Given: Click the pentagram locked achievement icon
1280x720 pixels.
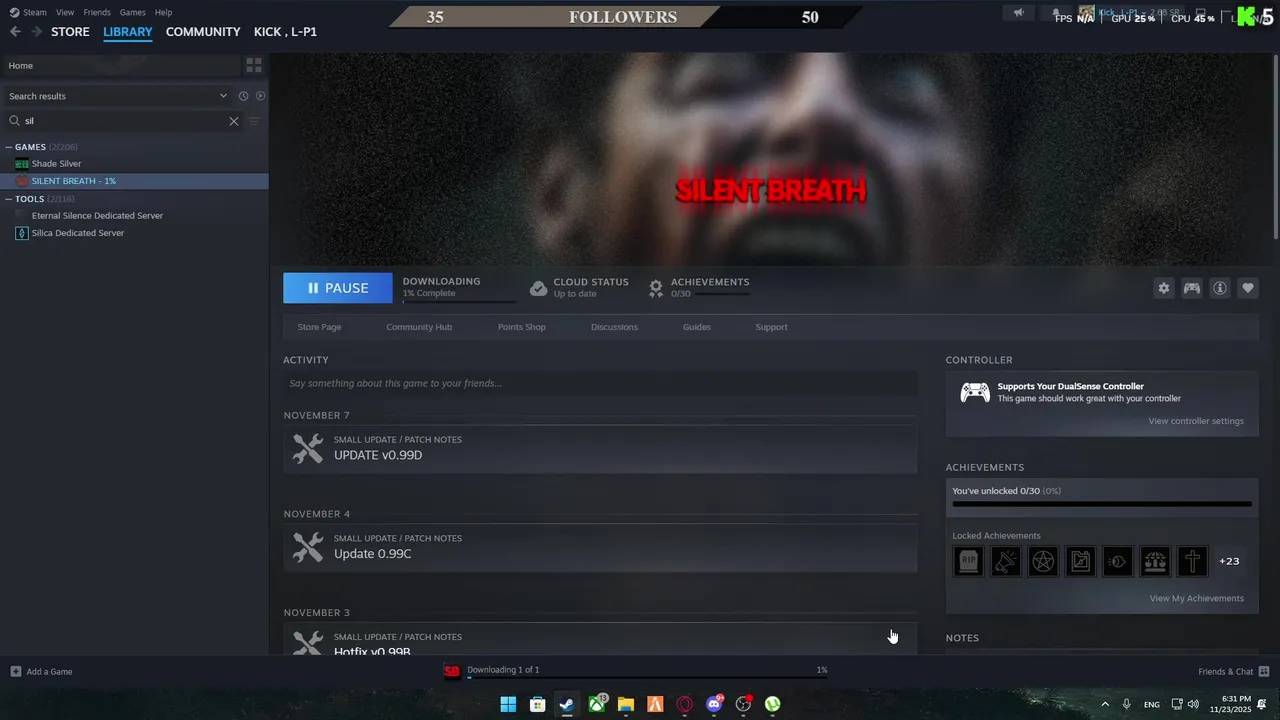Looking at the screenshot, I should point(1043,561).
